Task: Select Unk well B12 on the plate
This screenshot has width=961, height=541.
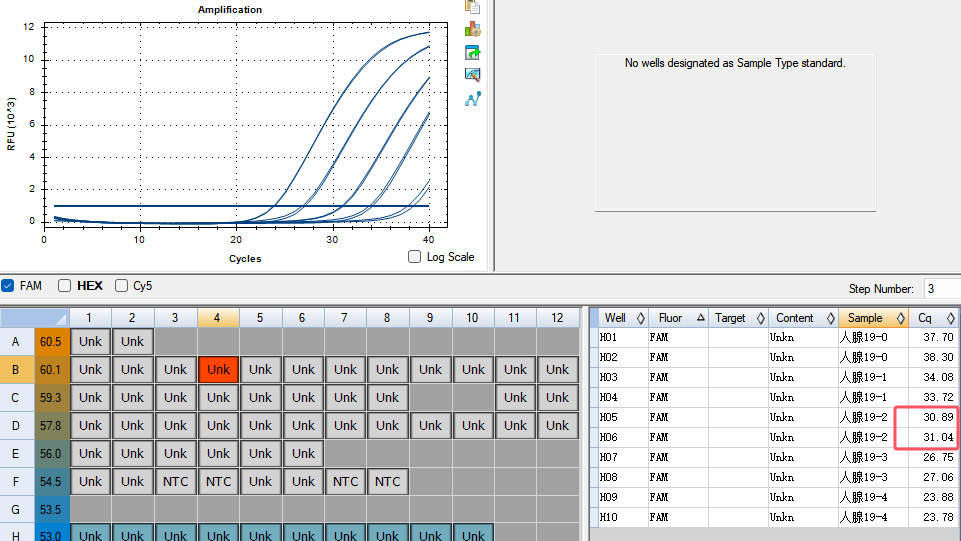Action: click(558, 370)
